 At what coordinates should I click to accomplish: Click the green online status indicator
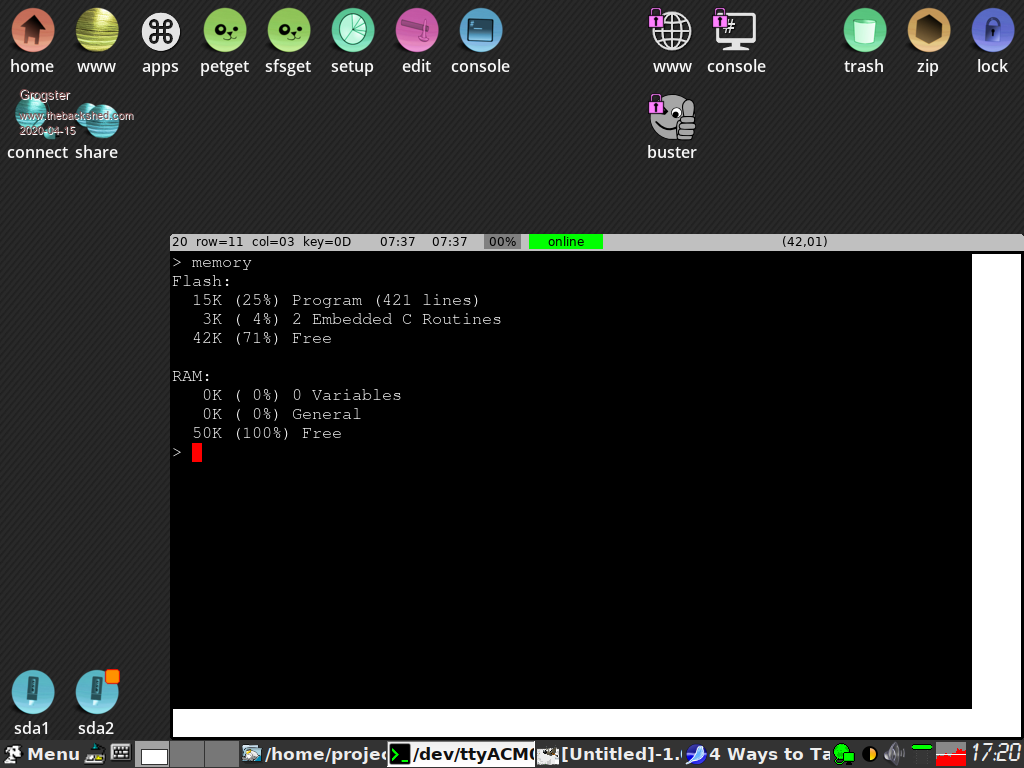tap(566, 242)
